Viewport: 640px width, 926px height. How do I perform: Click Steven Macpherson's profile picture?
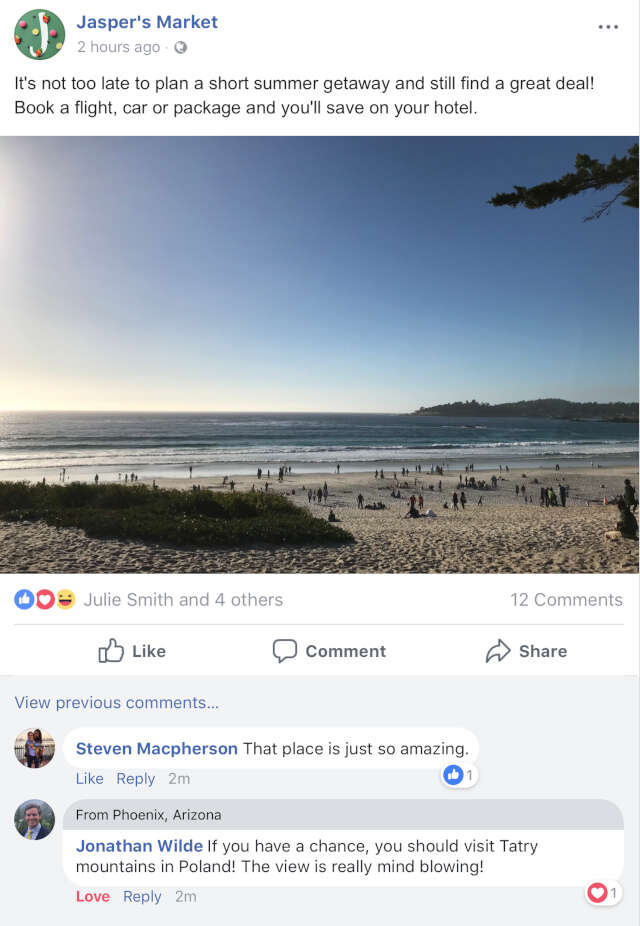34,748
